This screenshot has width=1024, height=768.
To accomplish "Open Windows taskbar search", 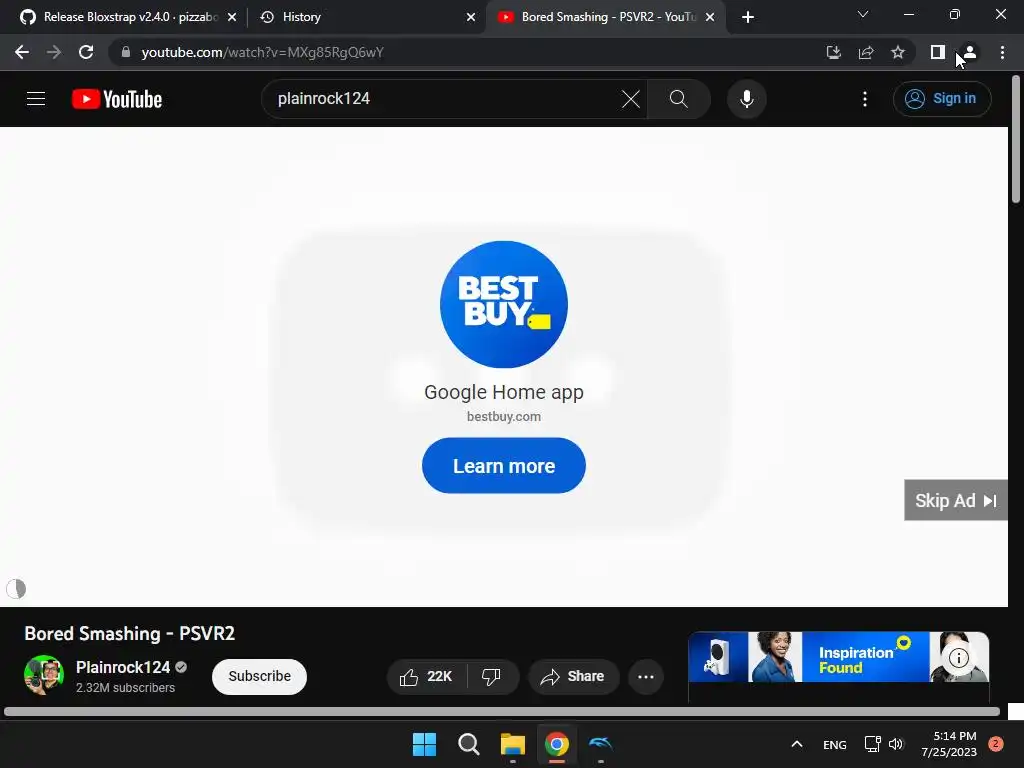I will pos(468,744).
